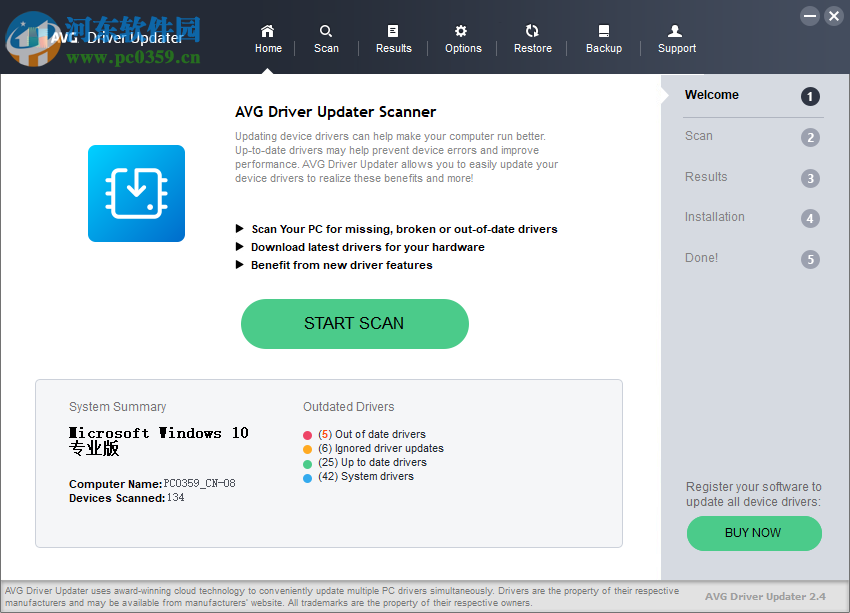
Task: Click BUY NOW to register the software
Action: click(x=754, y=533)
